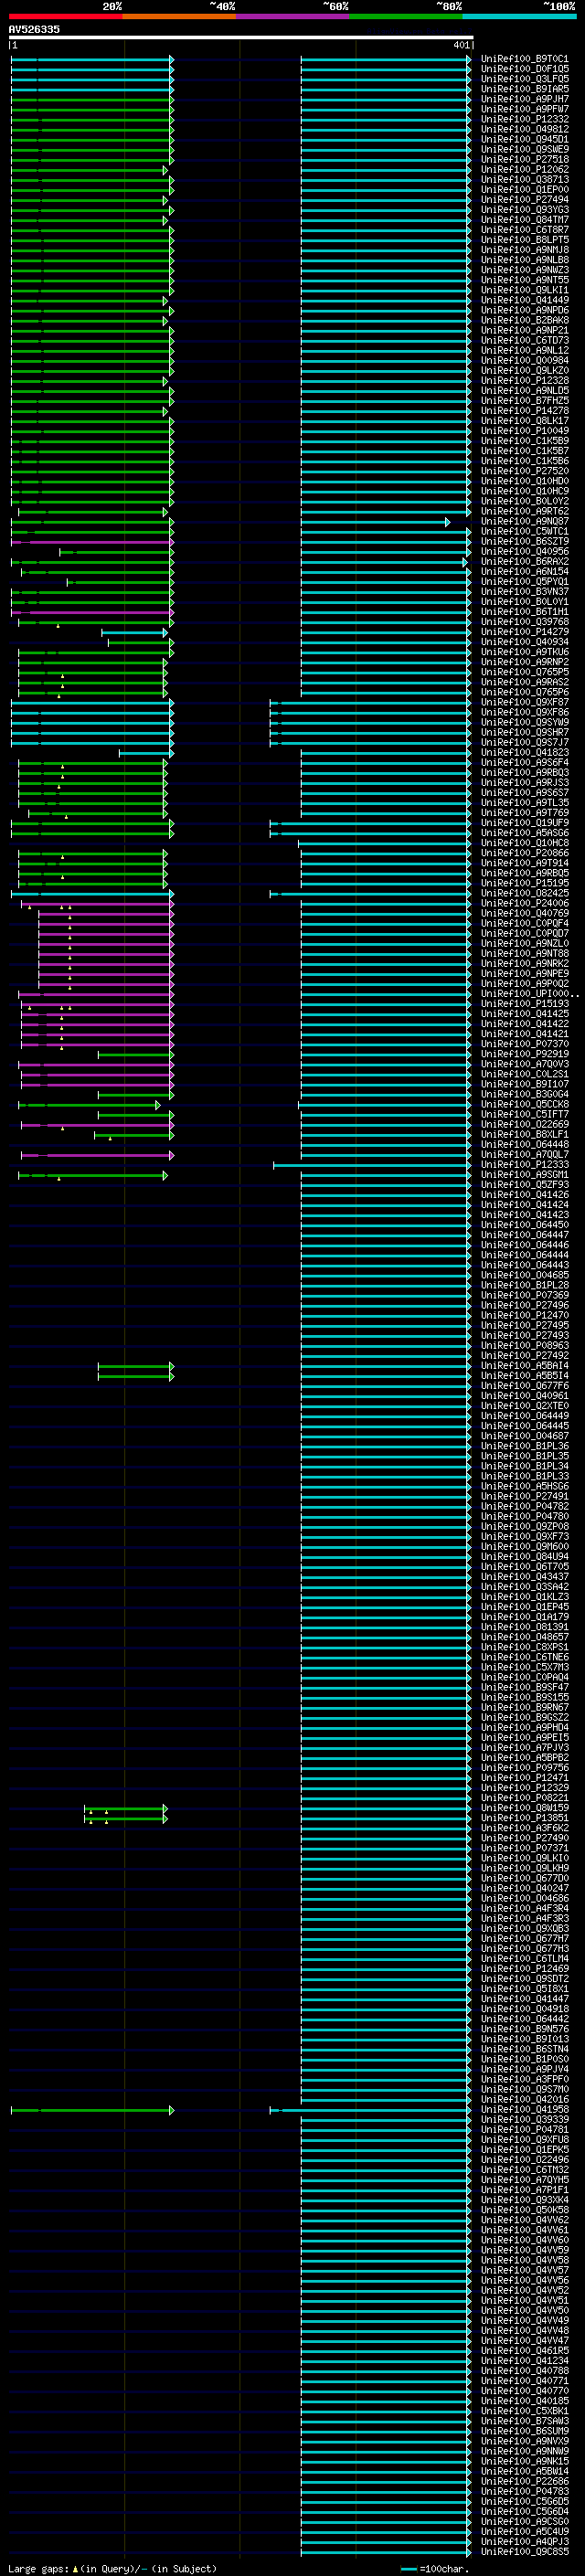The width and height of the screenshot is (585, 2576).
Task: Select truncated hit label UniRef100_UPI000..
Action: tap(530, 993)
